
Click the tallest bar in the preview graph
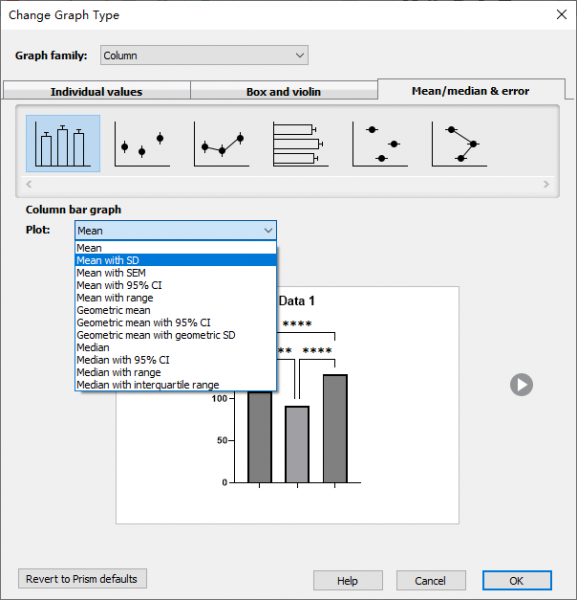tap(335, 429)
